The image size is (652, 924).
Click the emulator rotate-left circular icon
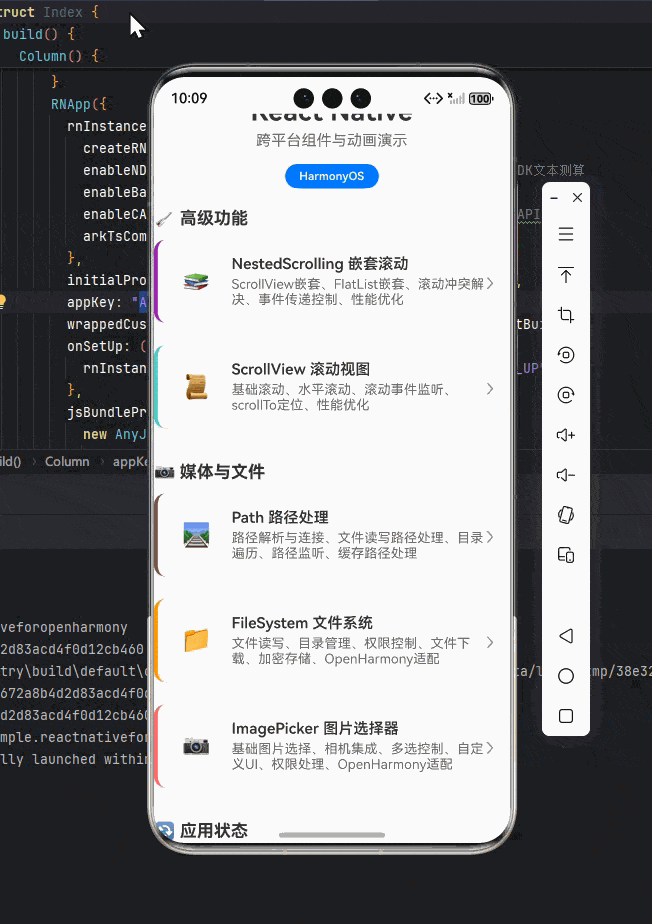tap(566, 355)
